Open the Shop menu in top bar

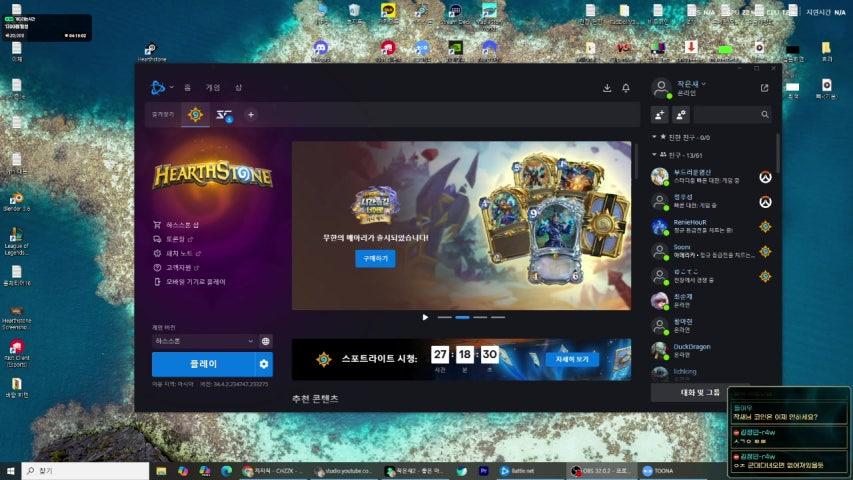(x=238, y=88)
